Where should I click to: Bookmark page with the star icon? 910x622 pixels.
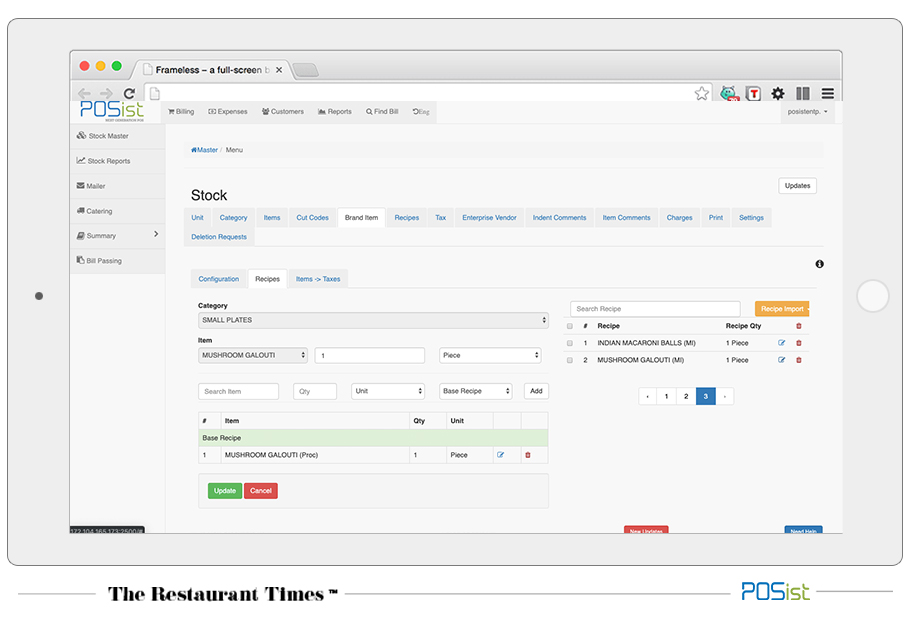click(702, 93)
